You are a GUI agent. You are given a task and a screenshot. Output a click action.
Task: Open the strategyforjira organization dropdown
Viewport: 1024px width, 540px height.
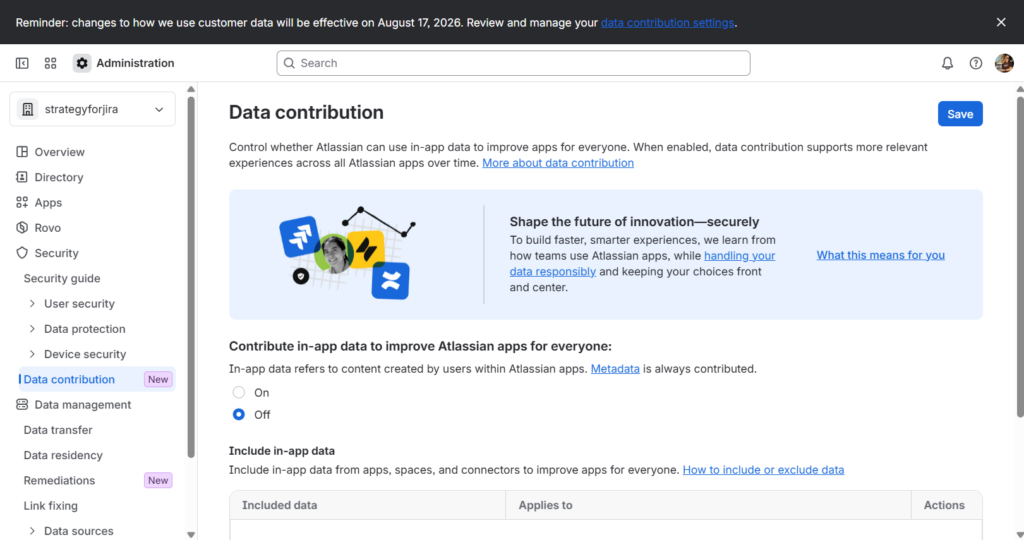coord(93,110)
